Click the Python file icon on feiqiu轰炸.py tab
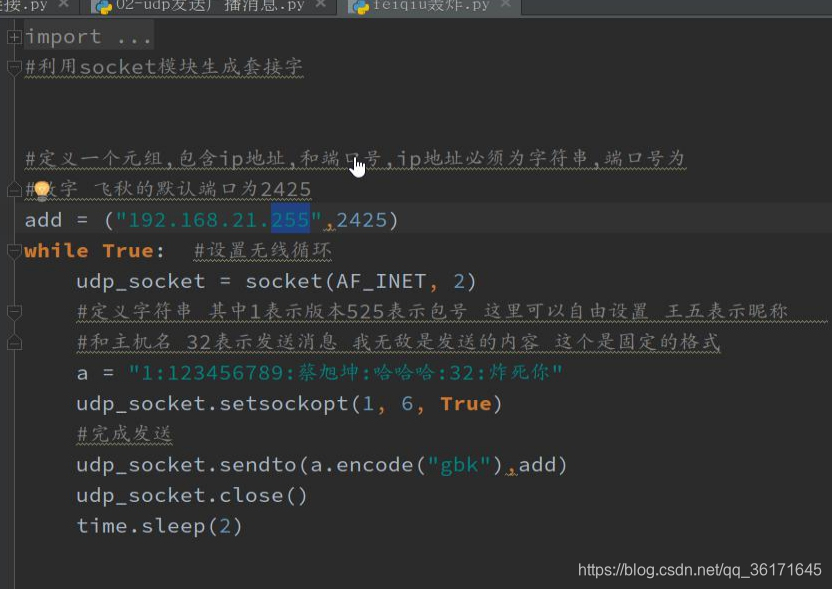The image size is (832, 589). coord(361,7)
